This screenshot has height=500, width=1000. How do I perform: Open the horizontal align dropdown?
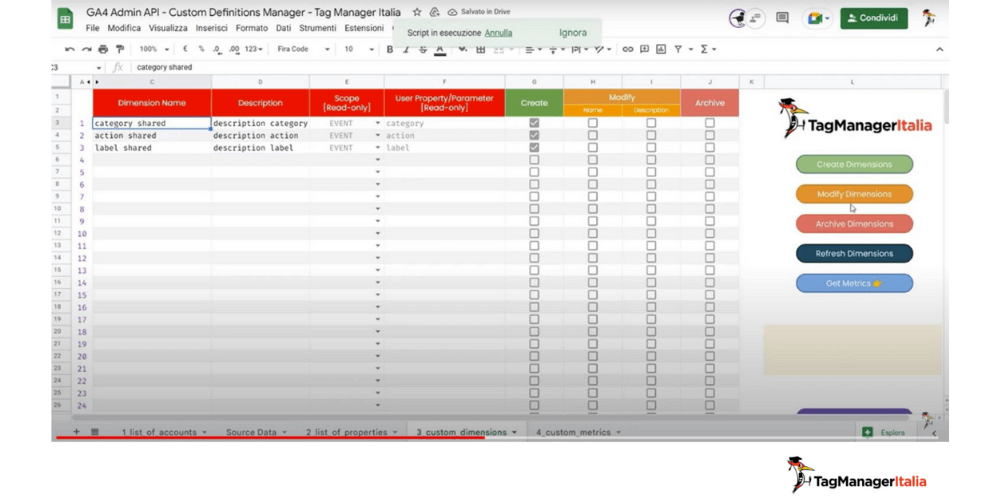533,49
